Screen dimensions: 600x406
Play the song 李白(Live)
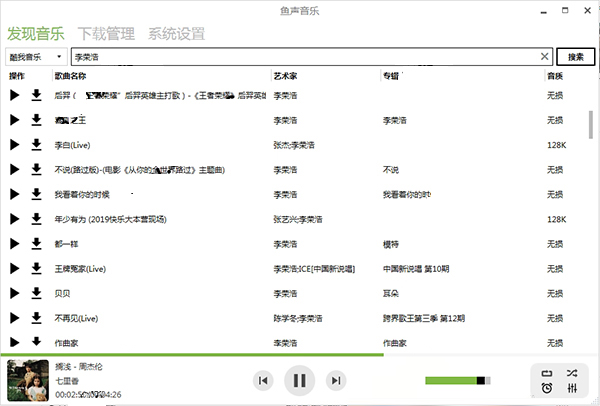15,145
